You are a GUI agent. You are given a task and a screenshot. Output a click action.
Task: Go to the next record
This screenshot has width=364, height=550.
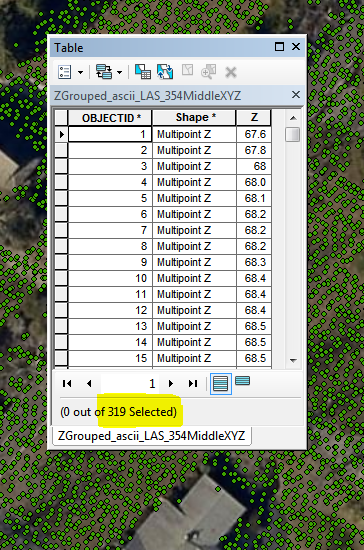pos(171,383)
